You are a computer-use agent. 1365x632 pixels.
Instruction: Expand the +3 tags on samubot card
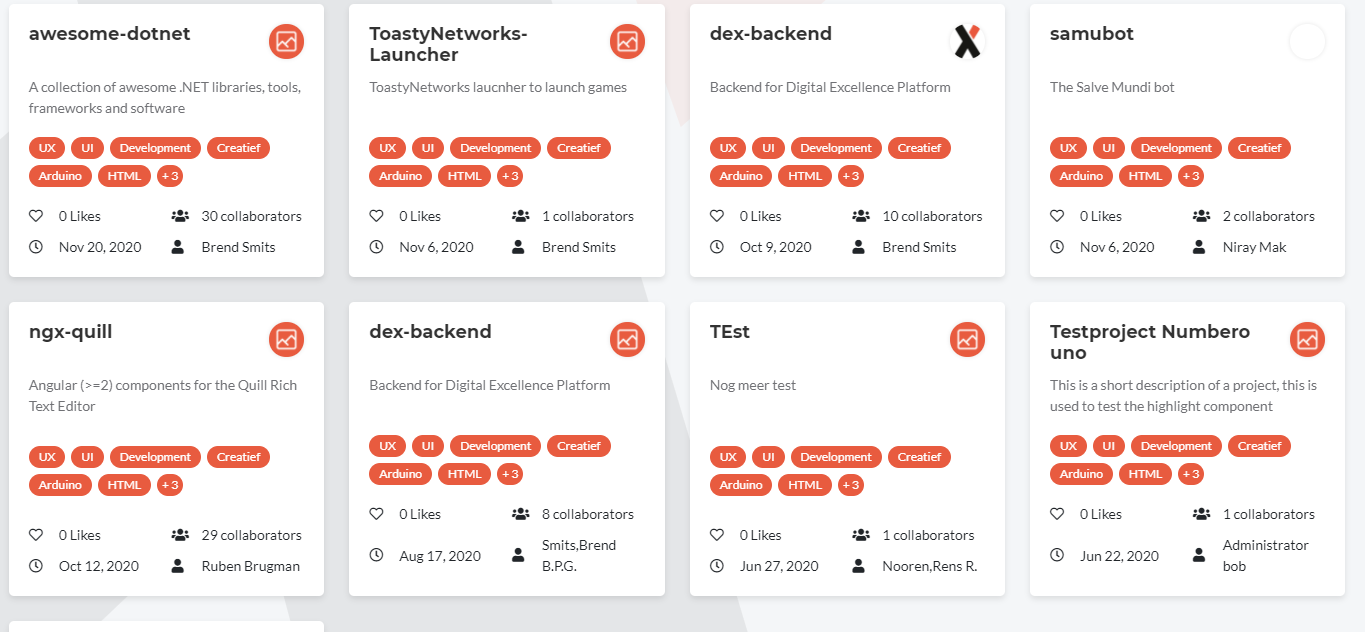pyautogui.click(x=1191, y=176)
